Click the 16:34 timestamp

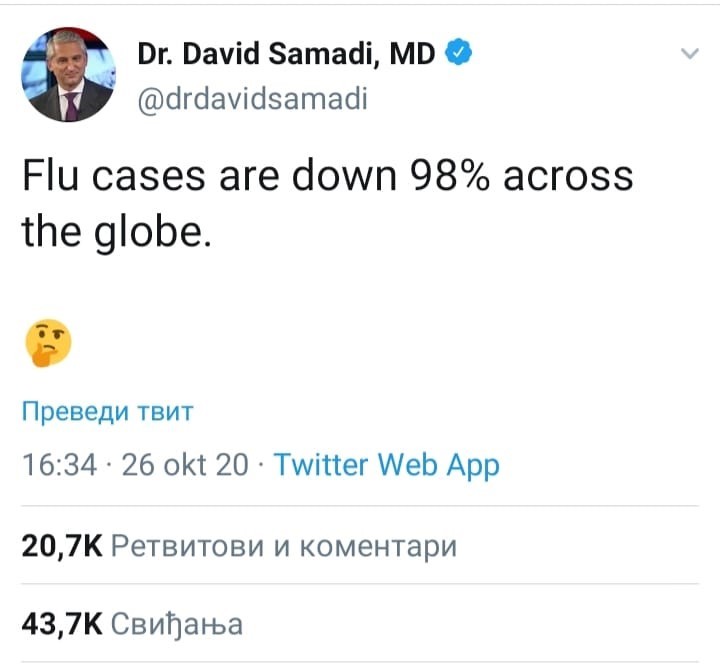[x=59, y=464]
